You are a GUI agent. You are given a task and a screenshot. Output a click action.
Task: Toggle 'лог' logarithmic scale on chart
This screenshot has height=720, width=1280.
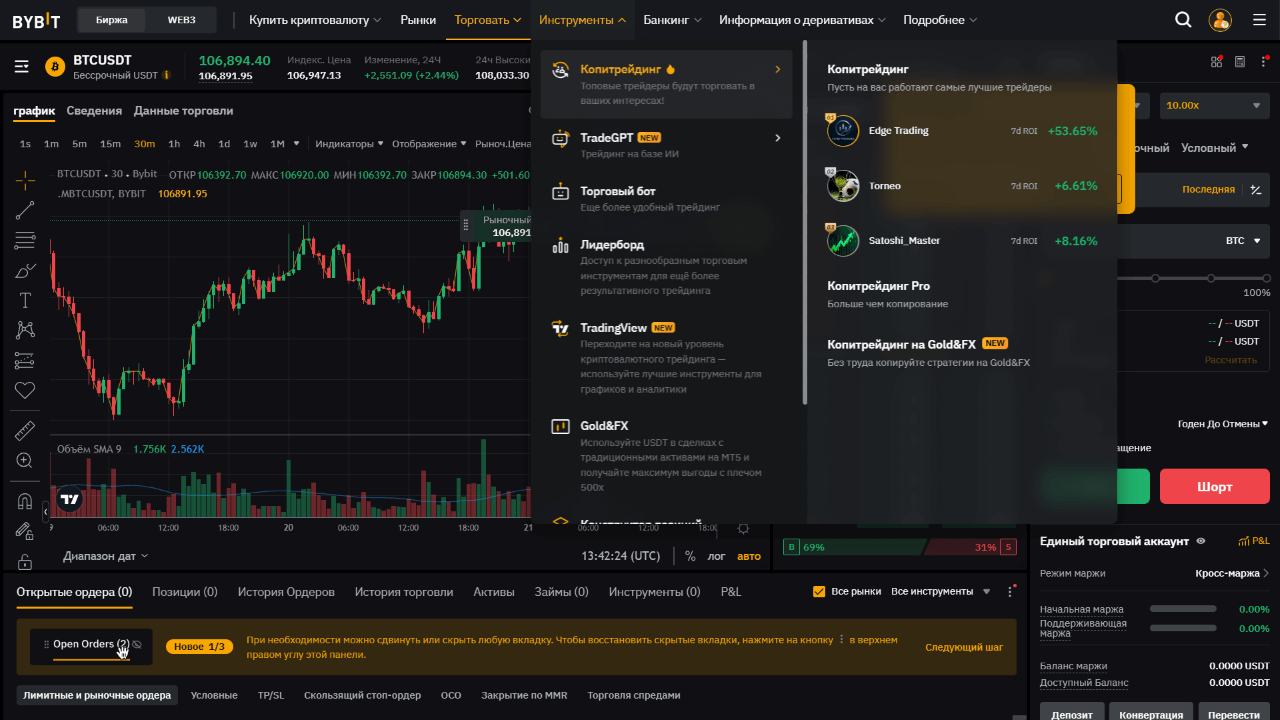click(717, 556)
